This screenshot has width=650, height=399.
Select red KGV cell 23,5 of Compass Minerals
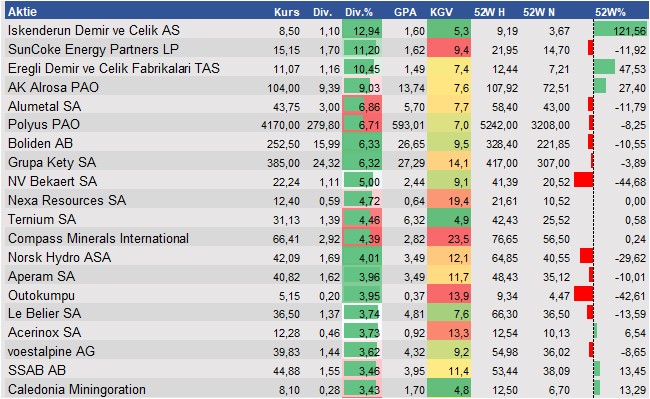tap(449, 238)
